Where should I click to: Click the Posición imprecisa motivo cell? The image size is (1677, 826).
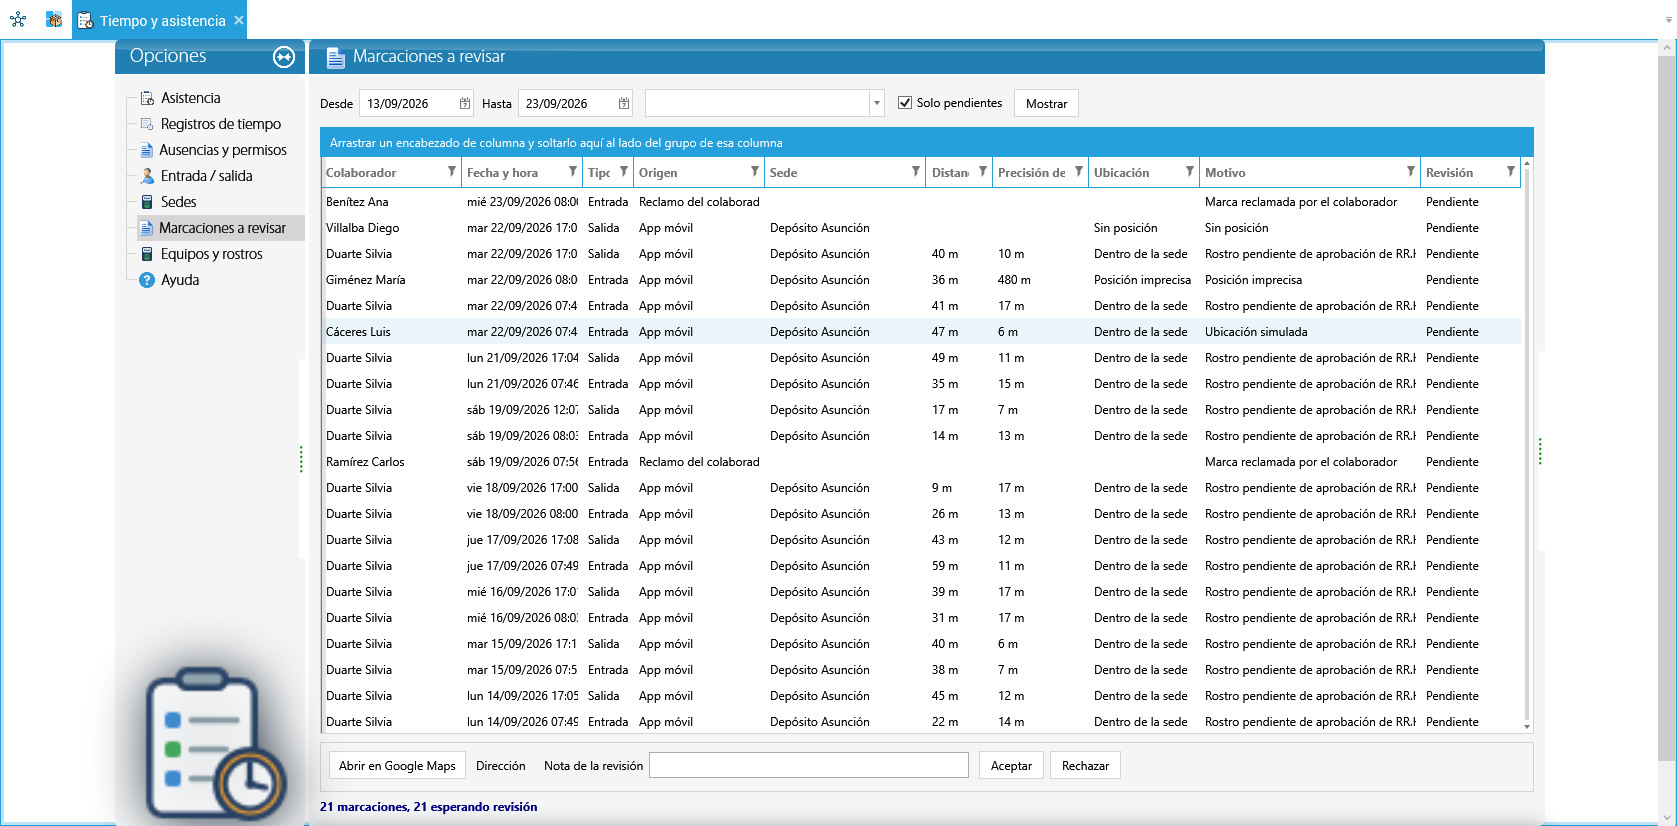(1253, 280)
